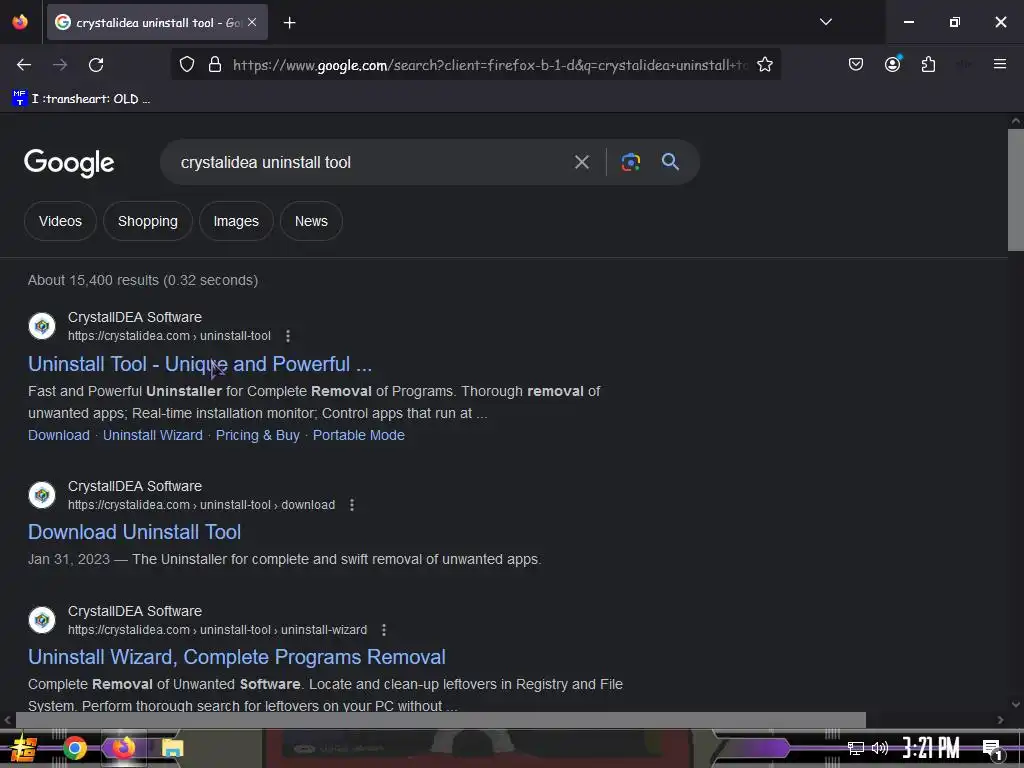The image size is (1024, 768).
Task: Click the scroll down arrow of the vertical scrollbar
Action: click(1016, 705)
